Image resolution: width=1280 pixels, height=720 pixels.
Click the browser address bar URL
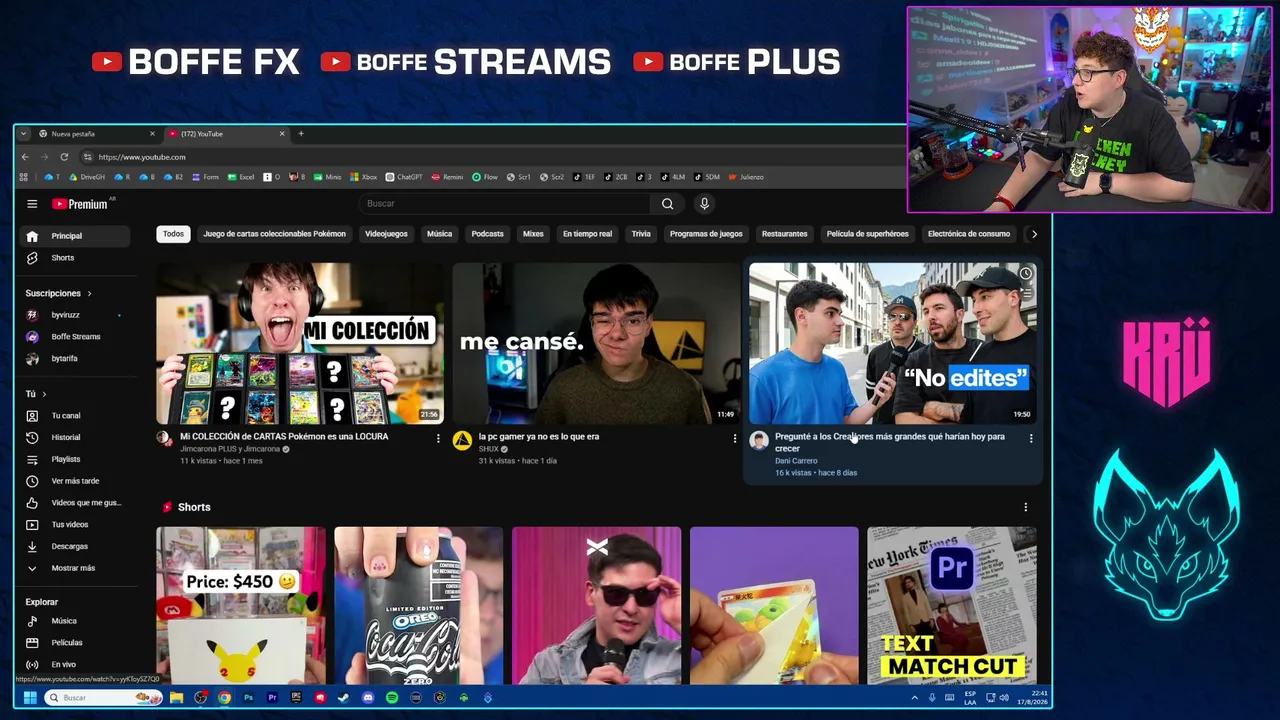(142, 157)
